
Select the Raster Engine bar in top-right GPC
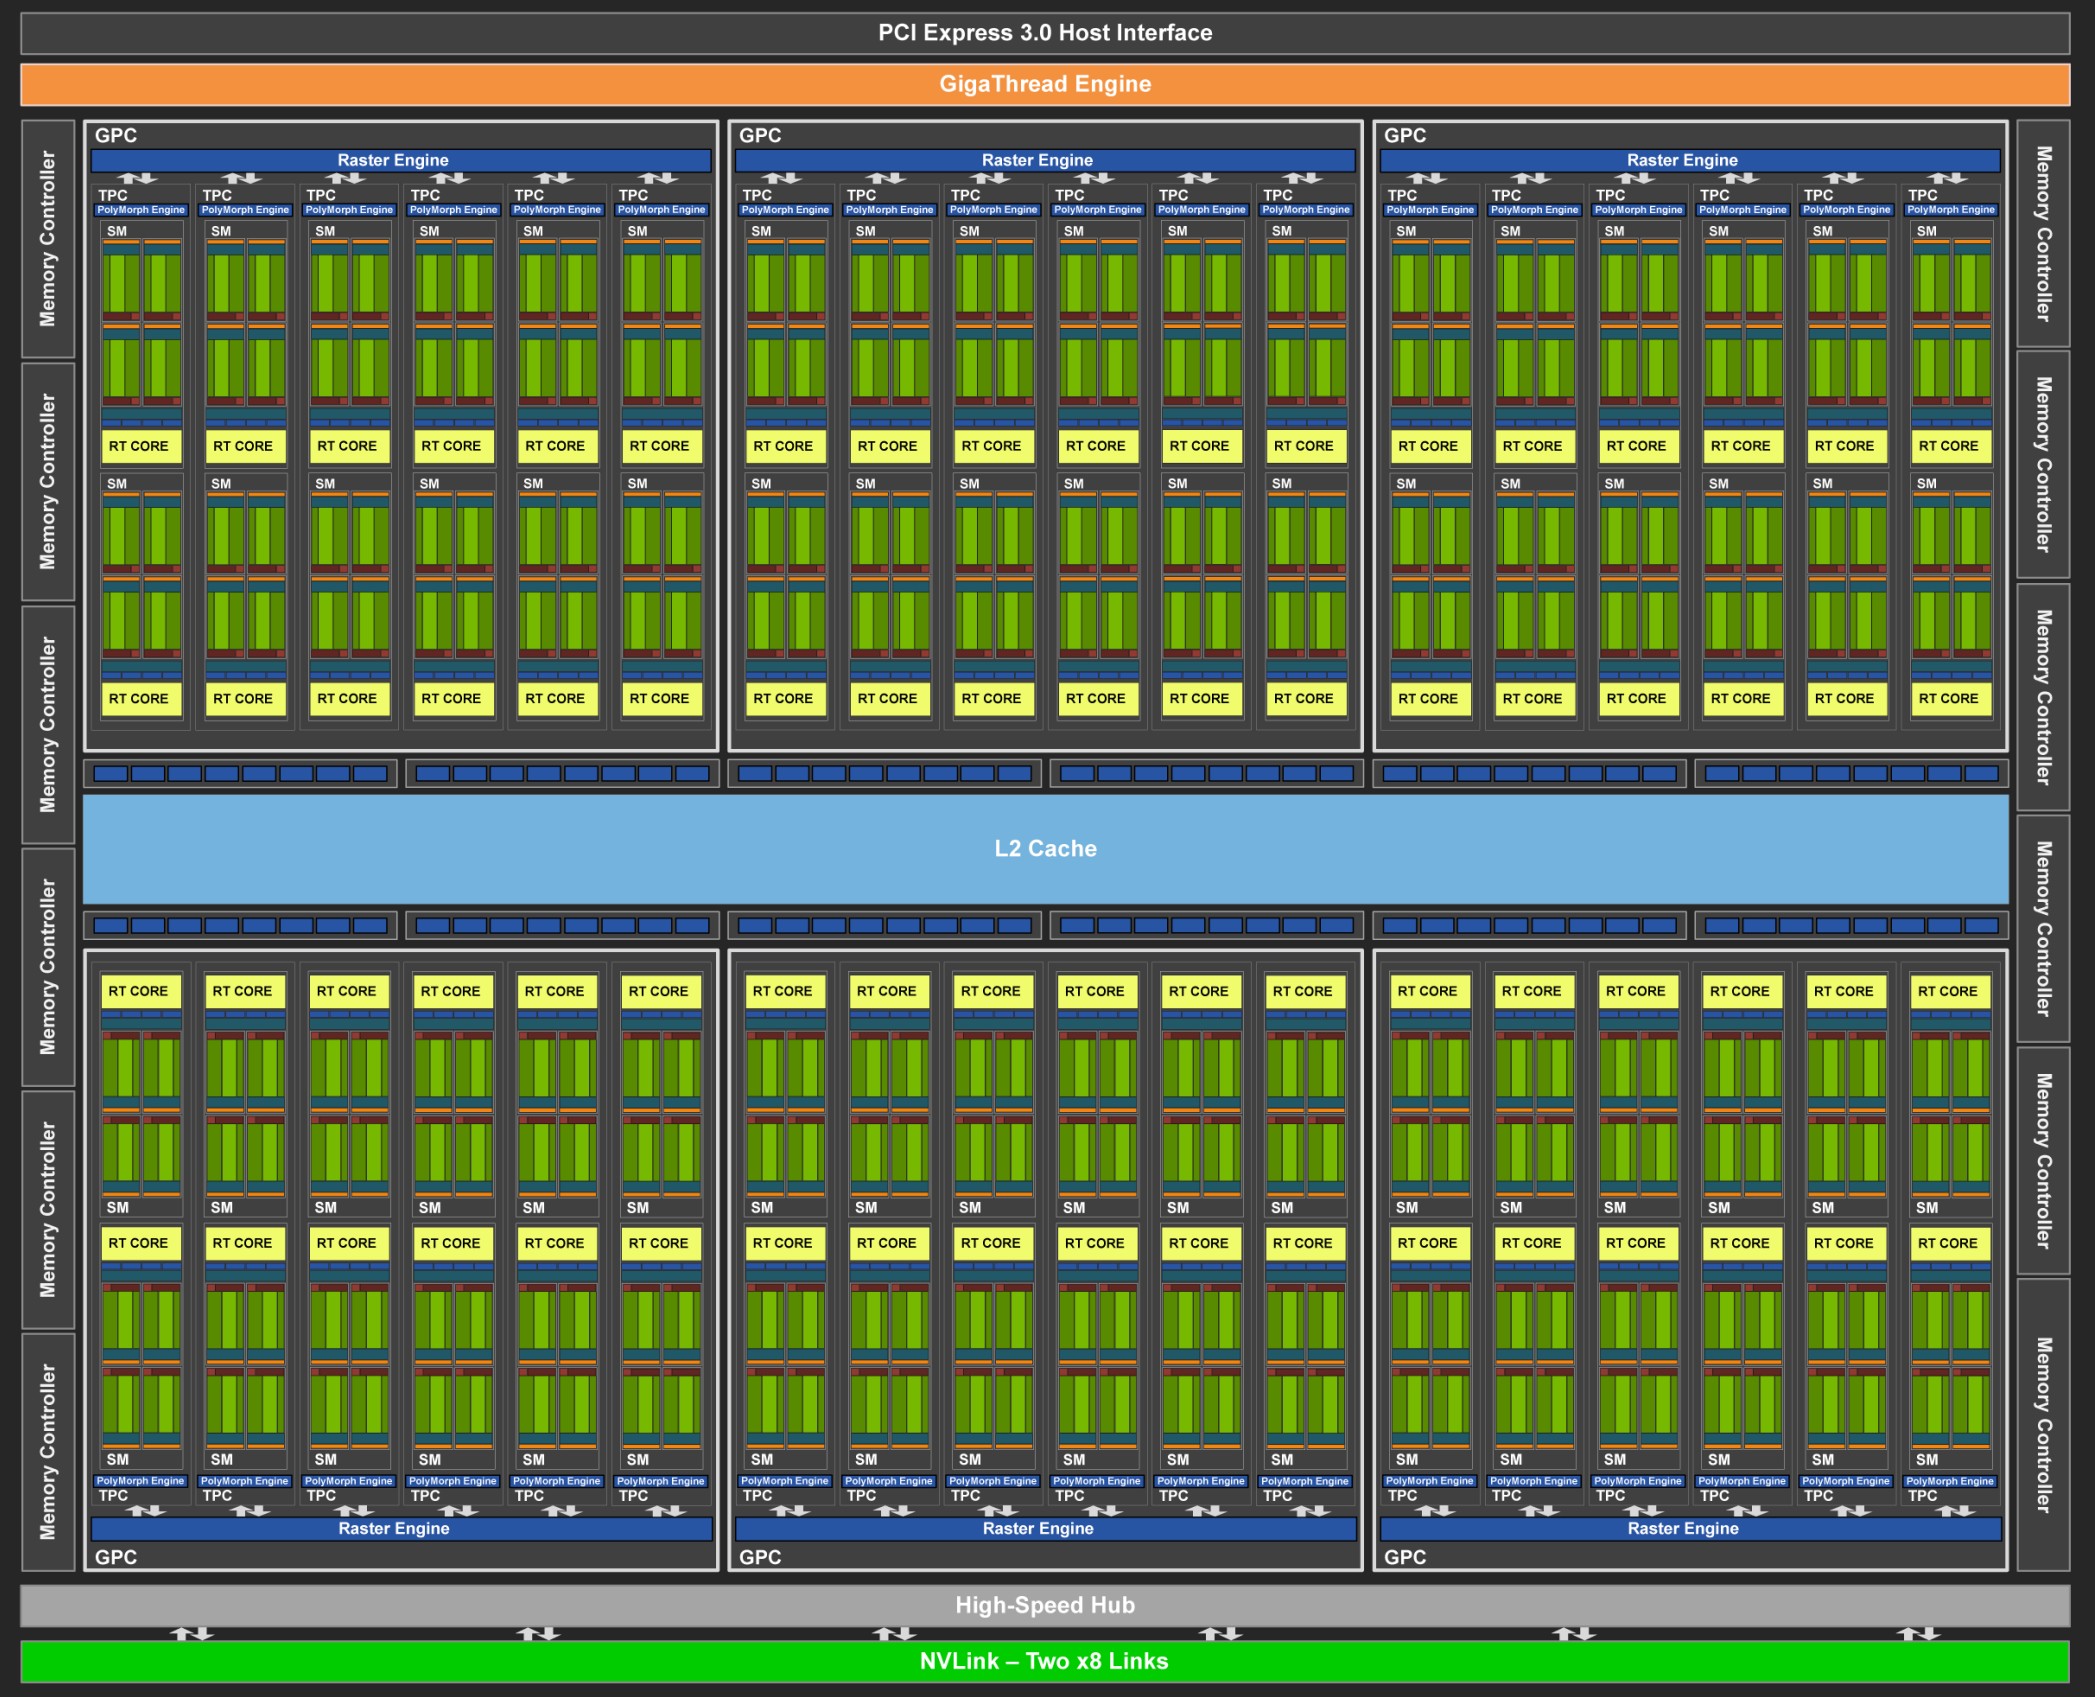[x=1690, y=160]
